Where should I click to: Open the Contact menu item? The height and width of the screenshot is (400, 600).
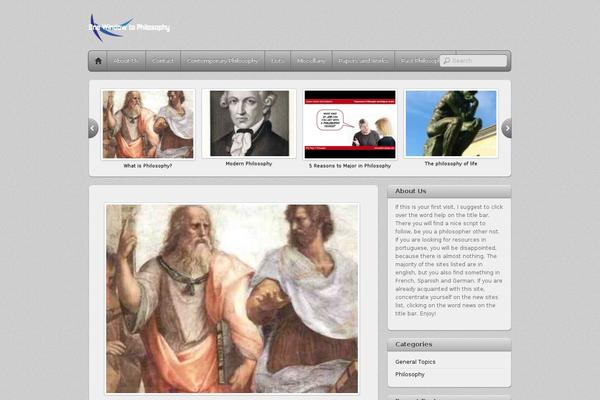(163, 61)
